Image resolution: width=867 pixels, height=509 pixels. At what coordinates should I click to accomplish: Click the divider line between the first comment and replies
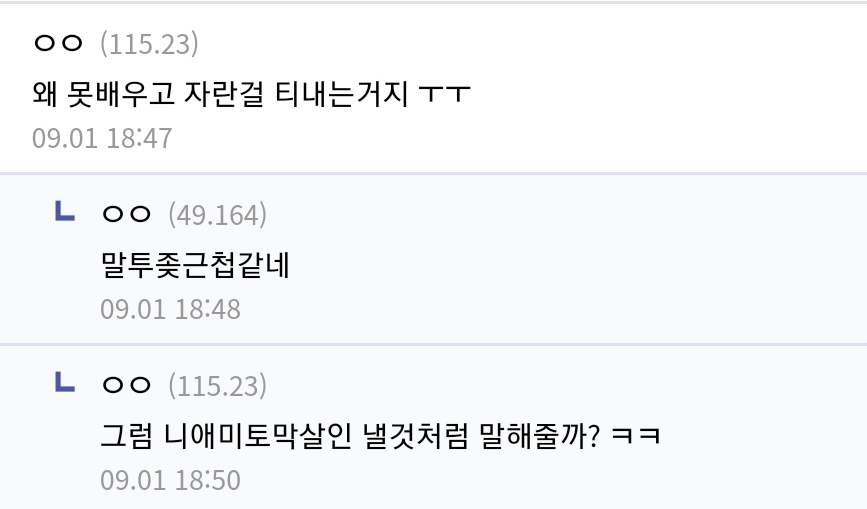point(434,174)
